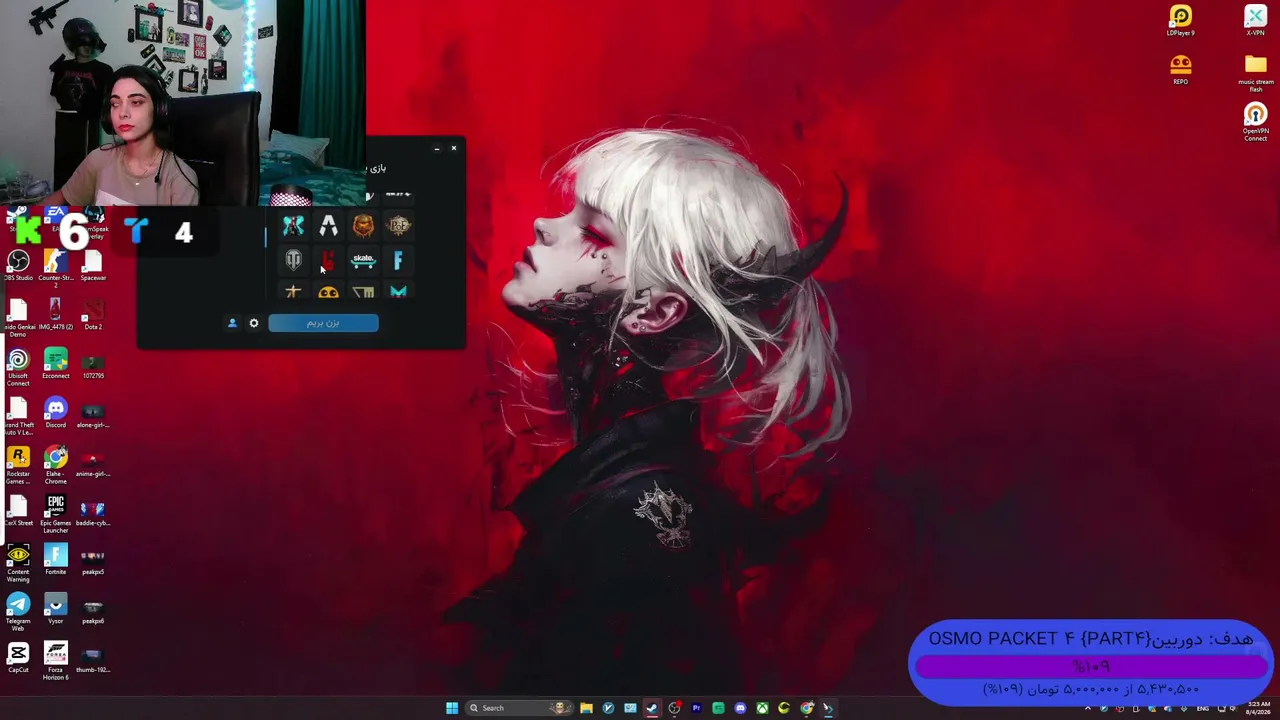Click the blue بزن بریم button

323,323
